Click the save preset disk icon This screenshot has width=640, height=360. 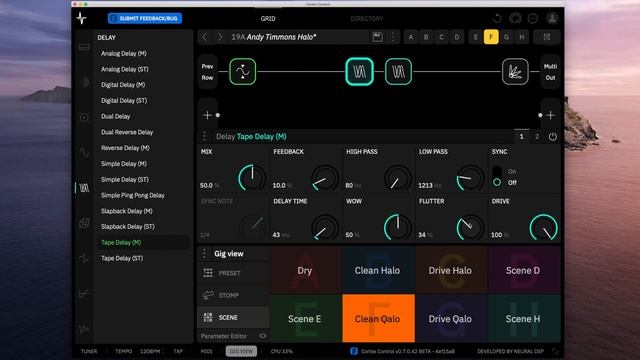[378, 37]
